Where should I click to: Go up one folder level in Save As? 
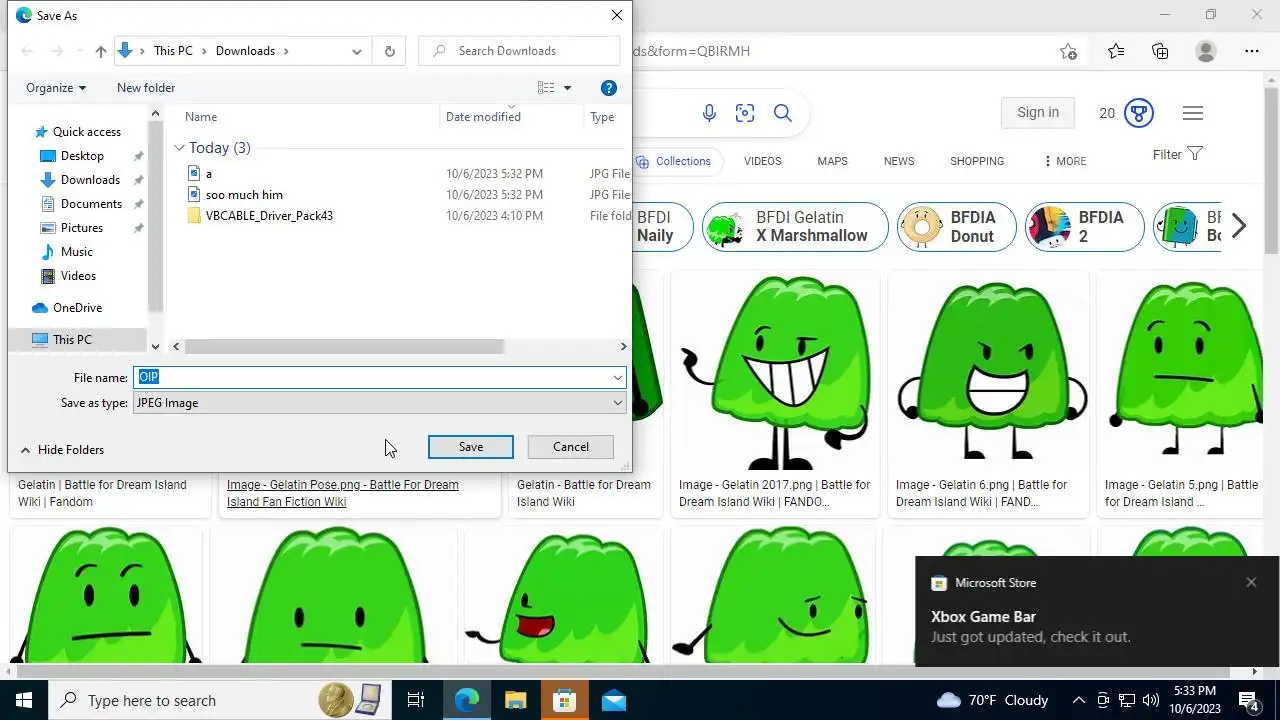tap(100, 51)
